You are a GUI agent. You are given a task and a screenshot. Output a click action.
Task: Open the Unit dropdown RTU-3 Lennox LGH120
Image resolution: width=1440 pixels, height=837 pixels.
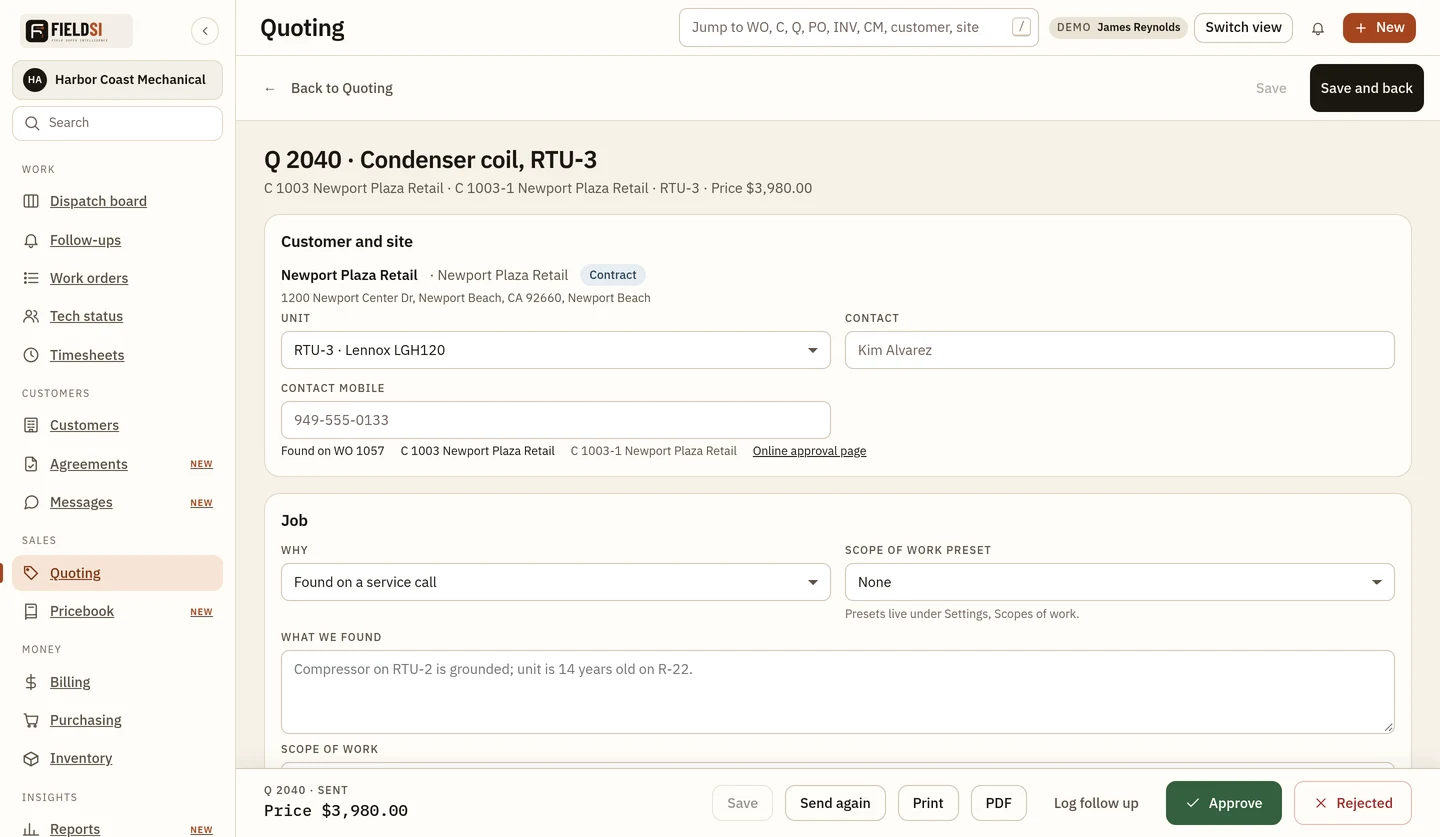click(x=556, y=350)
